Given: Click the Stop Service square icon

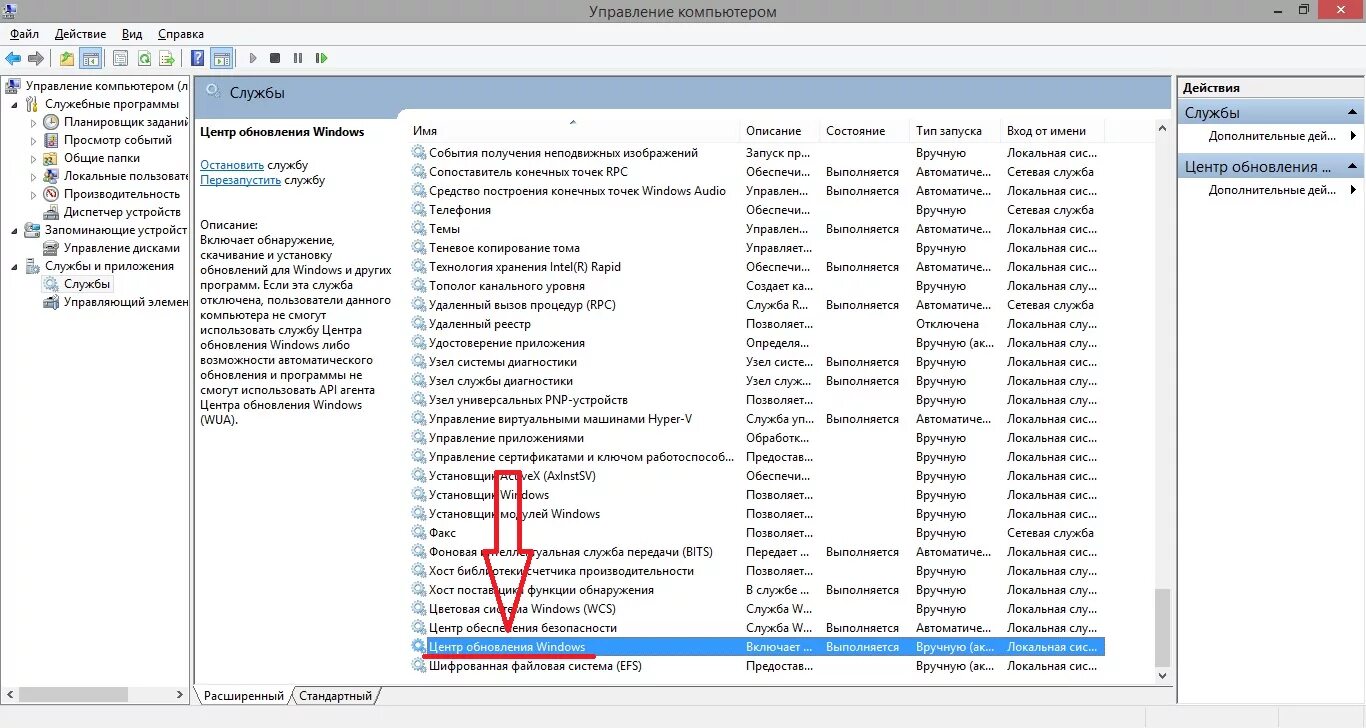Looking at the screenshot, I should pos(275,59).
